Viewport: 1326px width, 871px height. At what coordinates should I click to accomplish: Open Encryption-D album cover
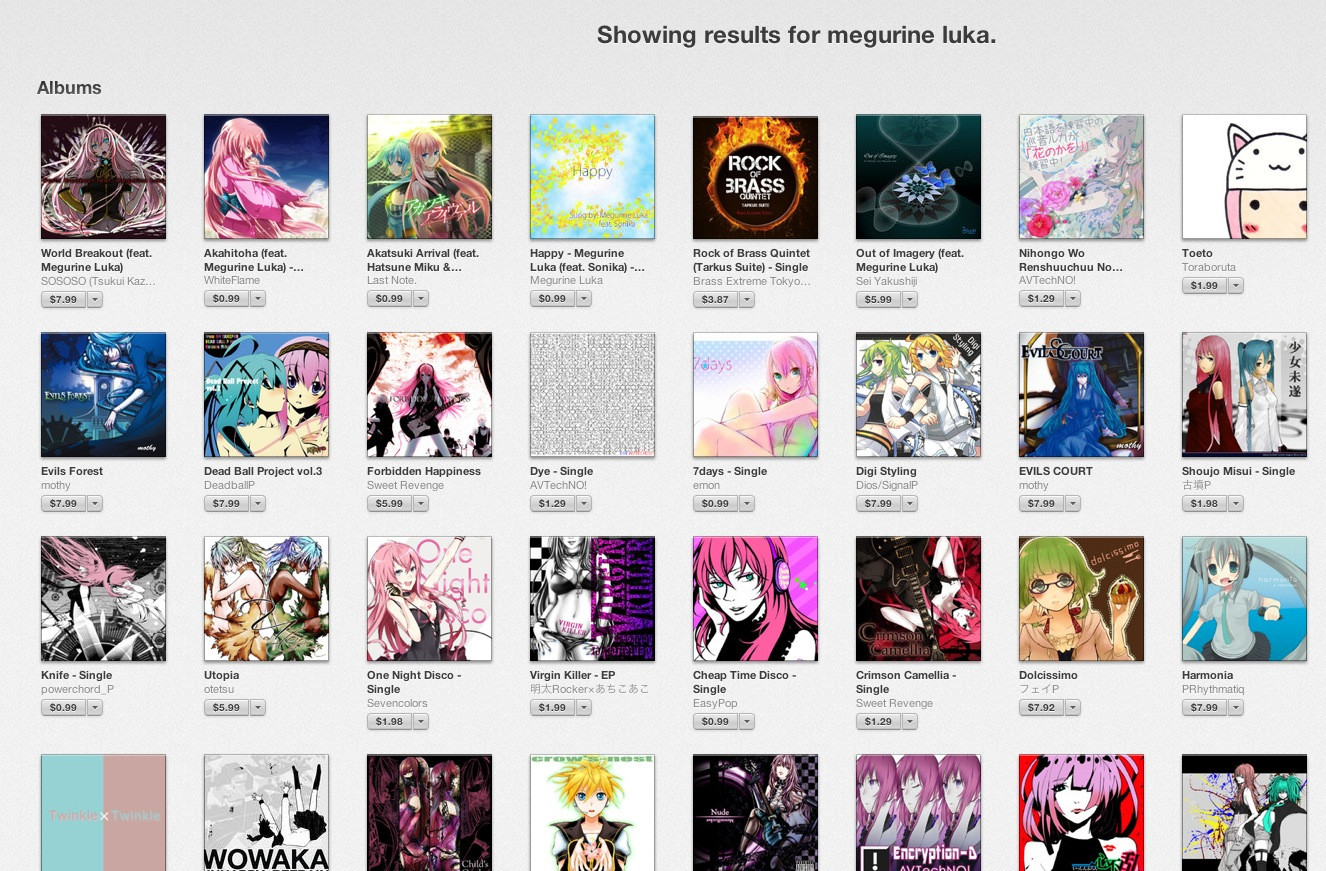pyautogui.click(x=918, y=813)
